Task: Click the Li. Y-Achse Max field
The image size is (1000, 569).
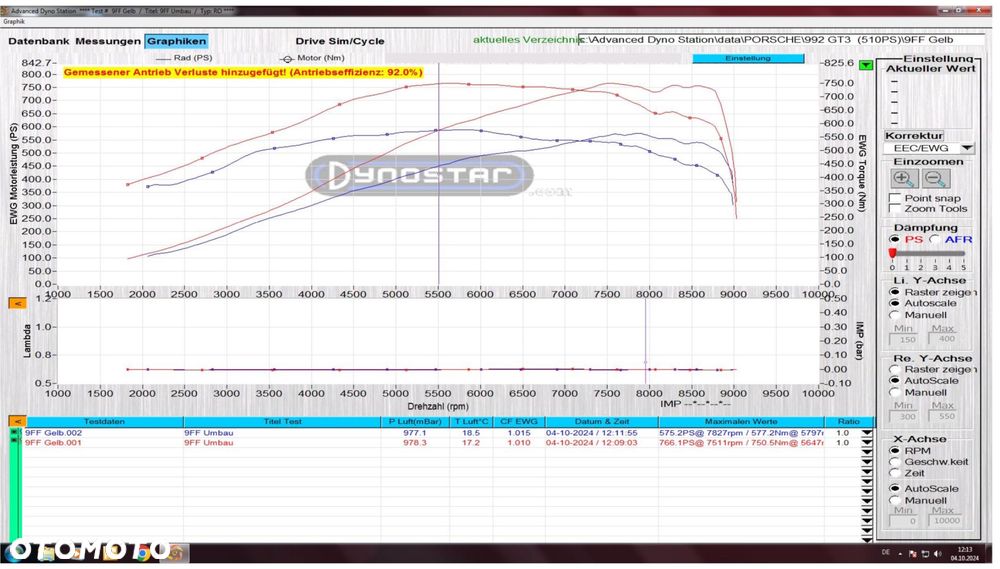Action: coord(943,339)
